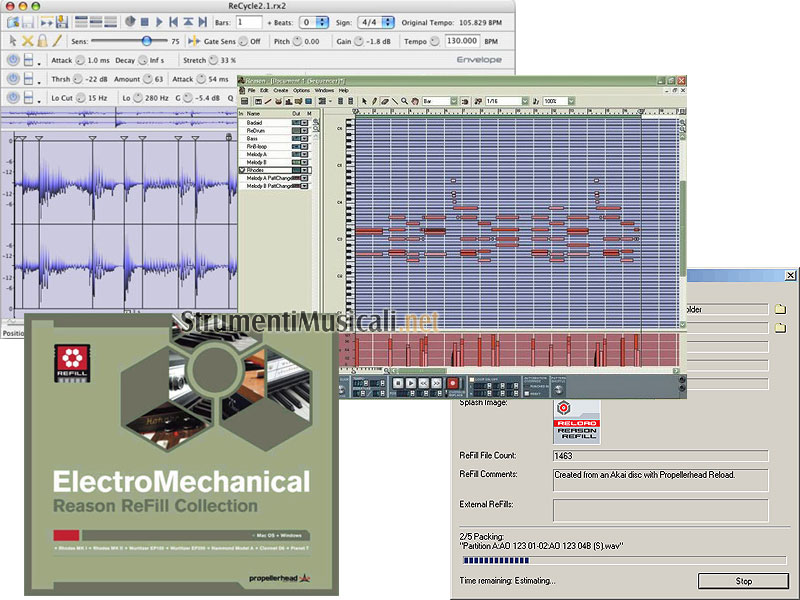Click the Reason transport play button
The width and height of the screenshot is (800, 600).
411,382
